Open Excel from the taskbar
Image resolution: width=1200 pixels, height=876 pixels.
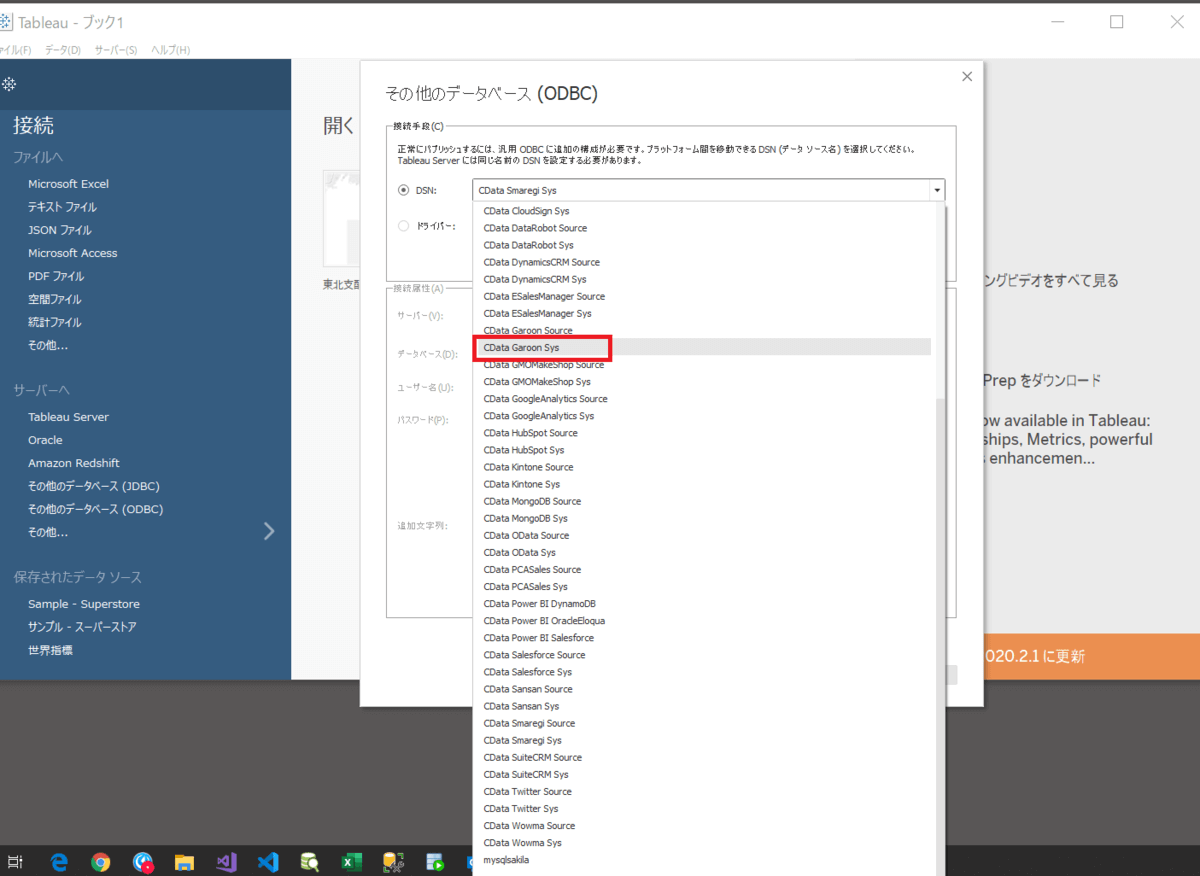tap(351, 861)
